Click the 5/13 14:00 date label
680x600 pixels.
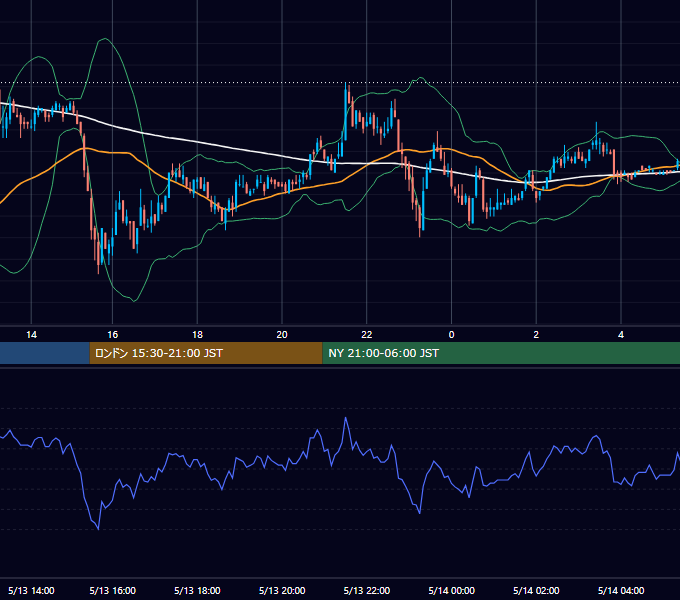tap(31, 590)
